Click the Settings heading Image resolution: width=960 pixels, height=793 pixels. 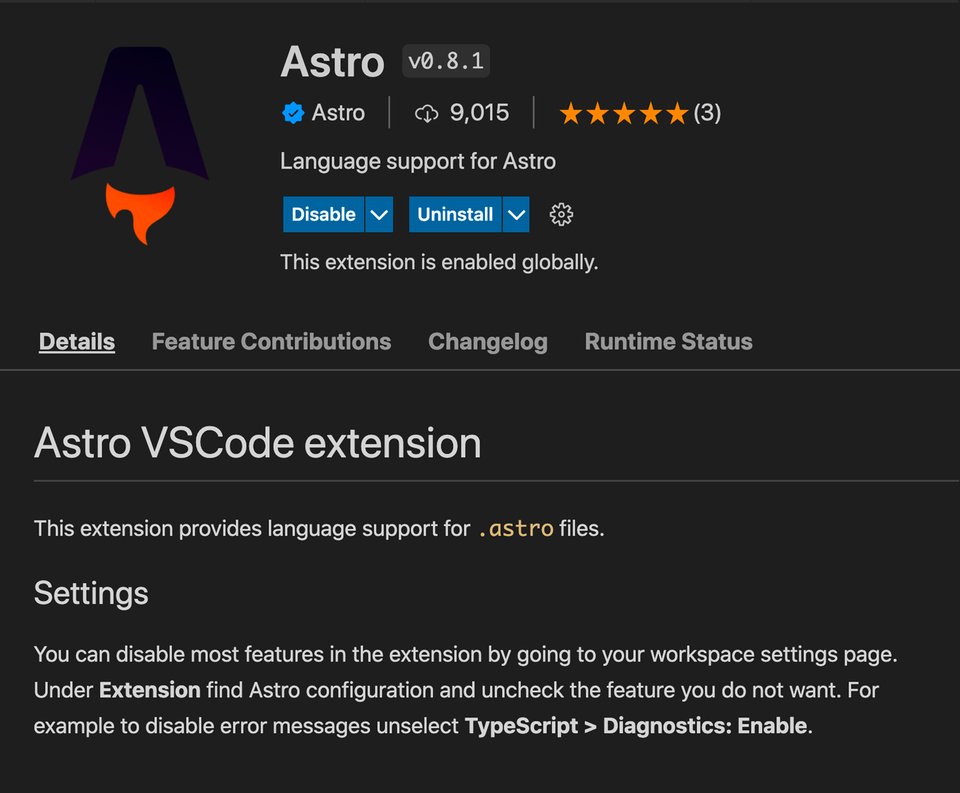pyautogui.click(x=91, y=593)
